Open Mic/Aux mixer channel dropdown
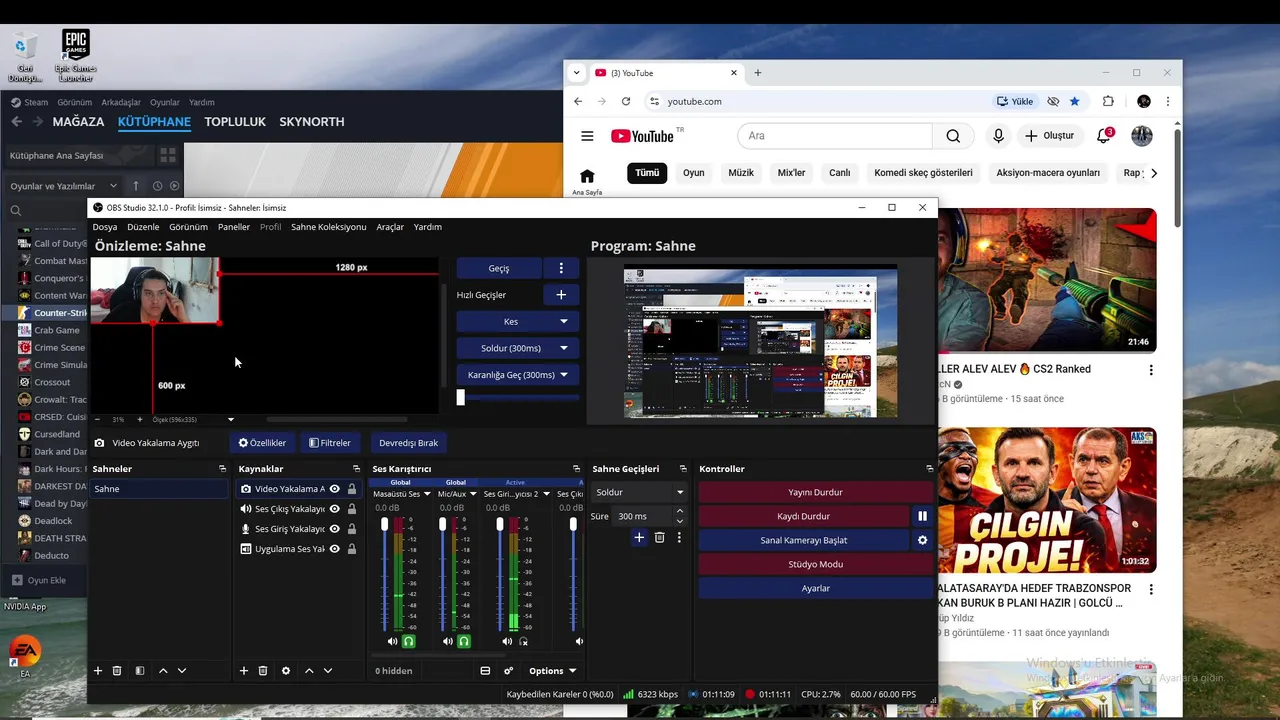 [x=473, y=494]
